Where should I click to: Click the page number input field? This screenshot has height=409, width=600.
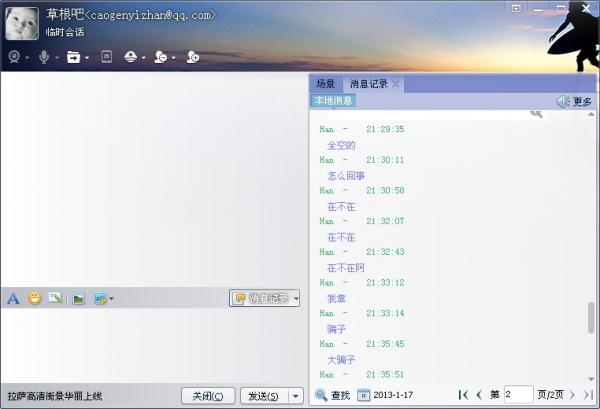click(x=518, y=394)
